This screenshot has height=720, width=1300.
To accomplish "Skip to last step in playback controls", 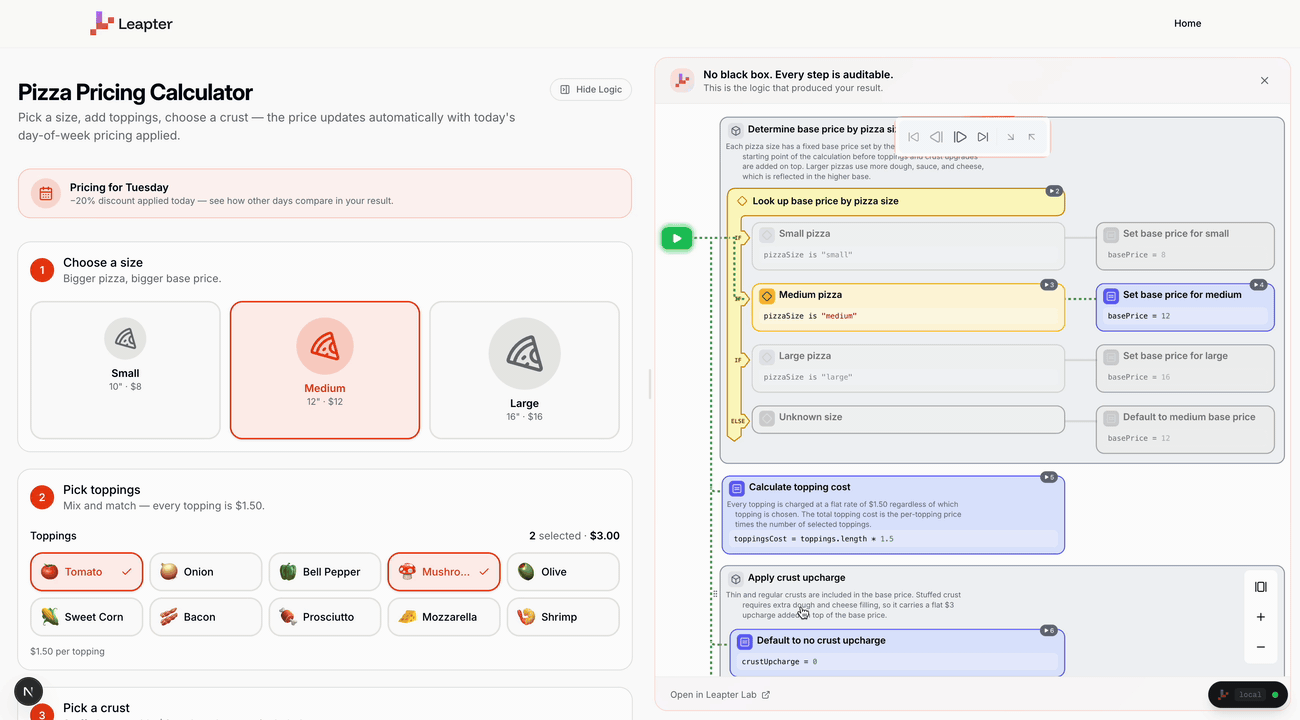I will [983, 137].
